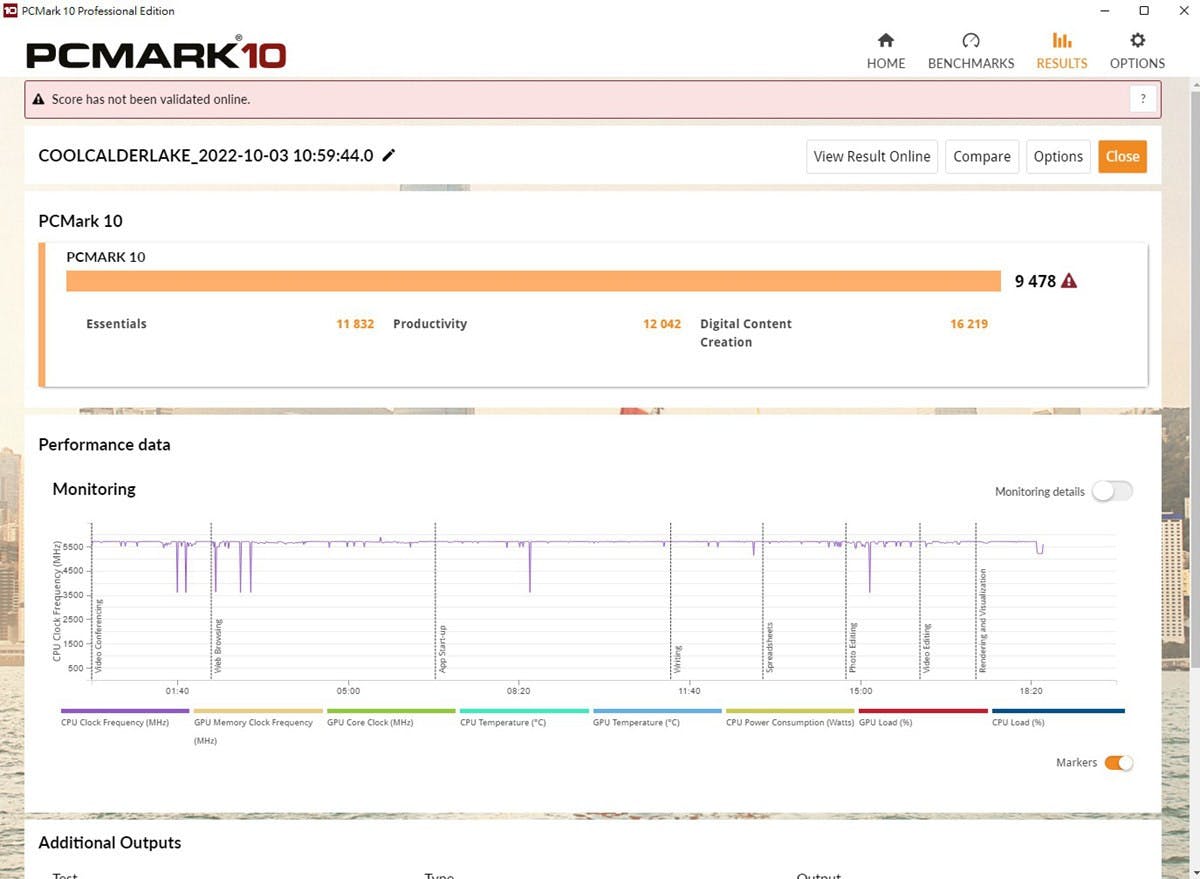This screenshot has width=1200, height=879.
Task: Click the validation warning triangle icon in banner
Action: coord(39,99)
